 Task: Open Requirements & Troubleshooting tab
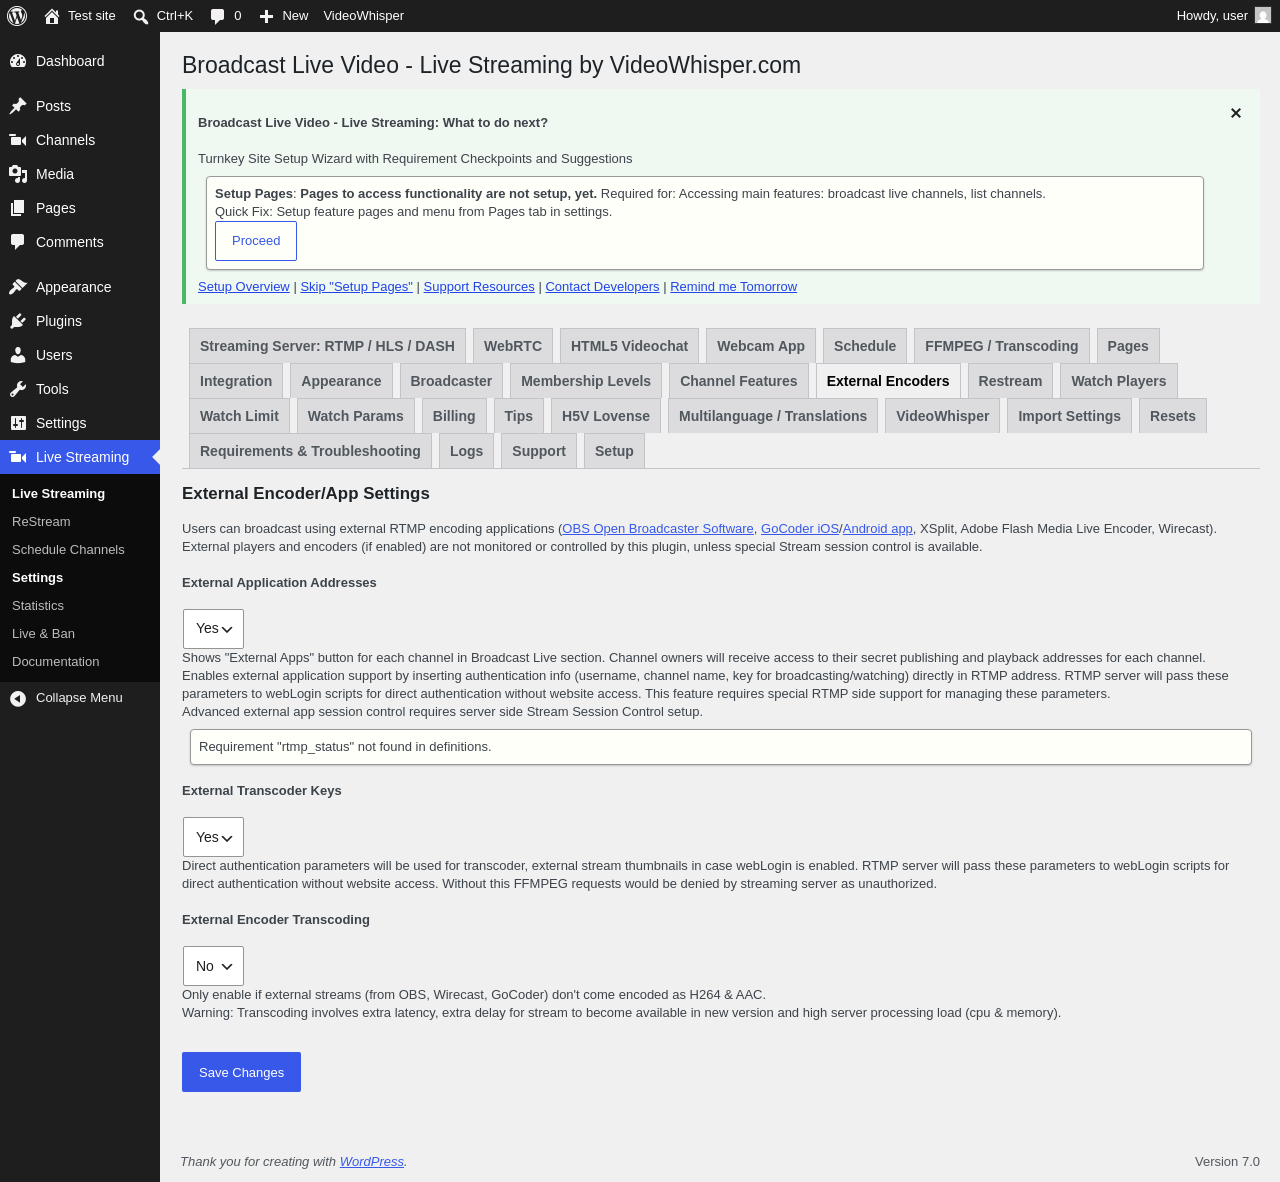[x=310, y=451]
